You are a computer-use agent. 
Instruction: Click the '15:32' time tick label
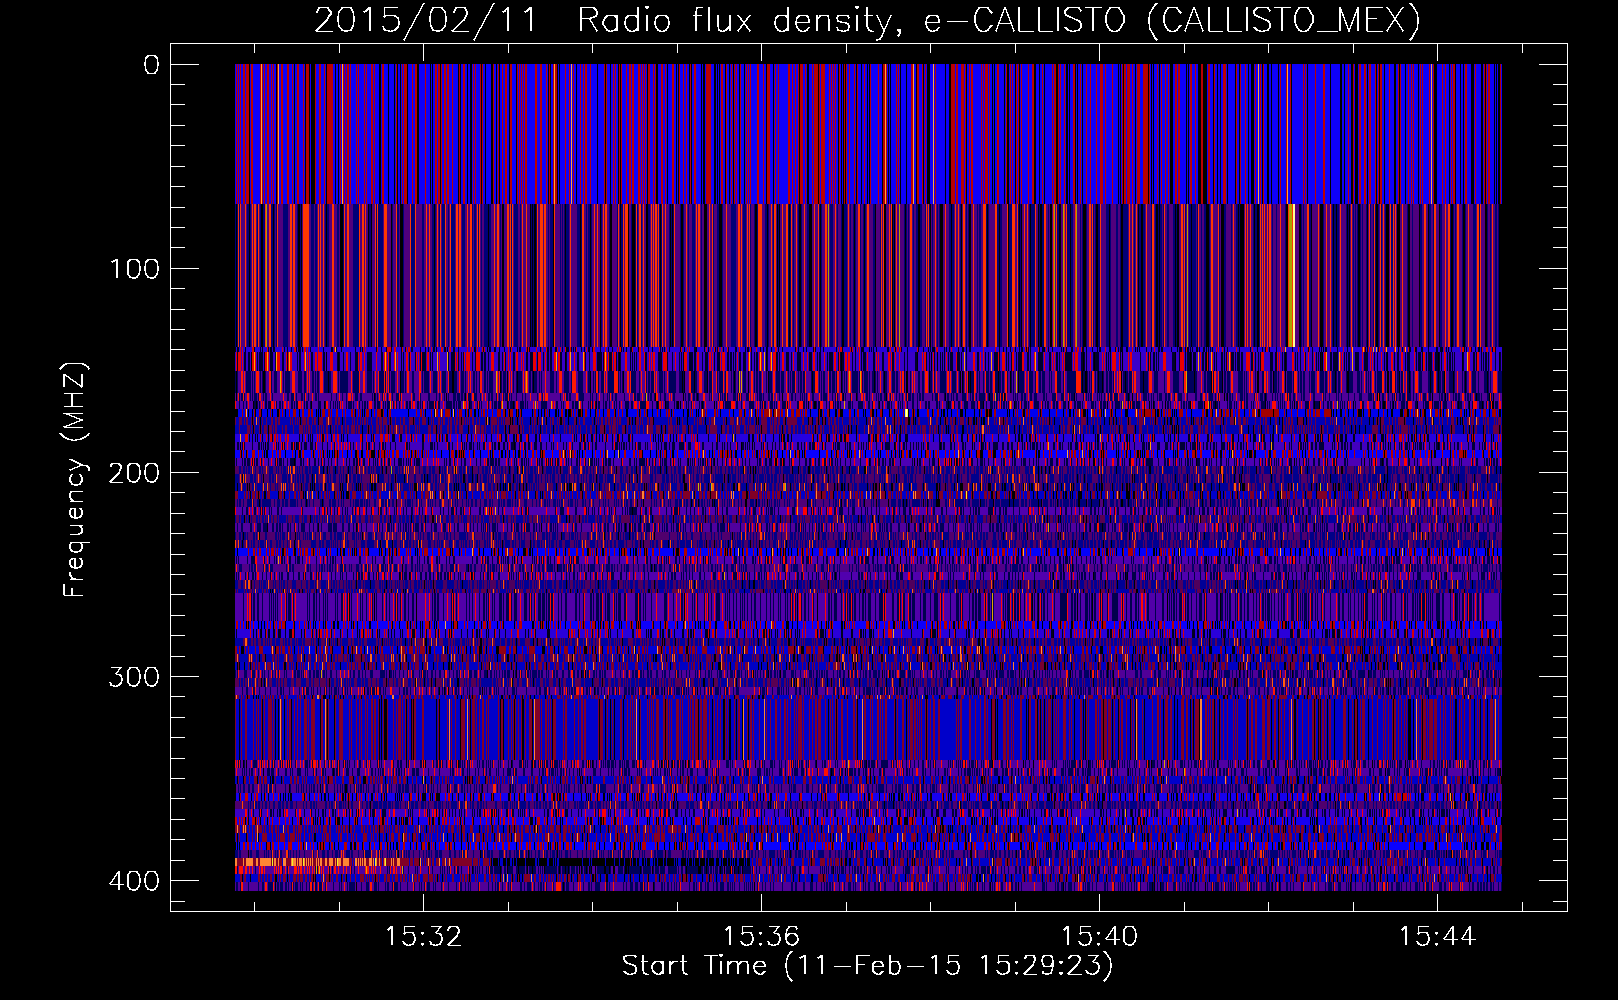424,937
